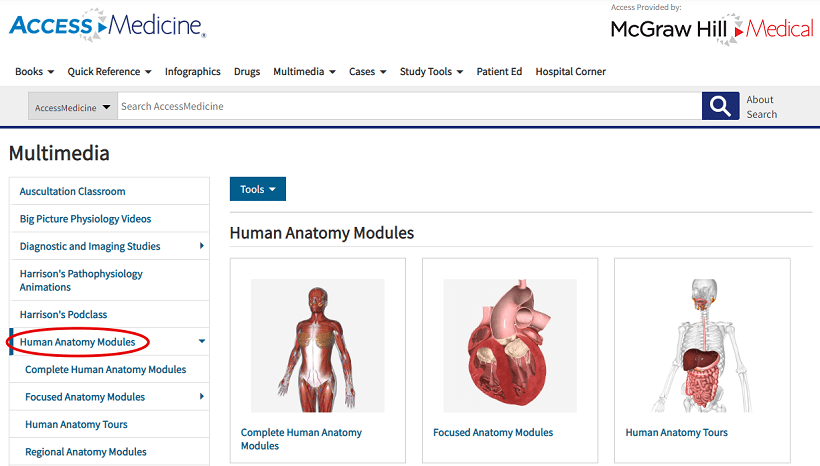The height and width of the screenshot is (466, 820).
Task: Open the AccessMedicine logo homepage
Action: coord(108,25)
